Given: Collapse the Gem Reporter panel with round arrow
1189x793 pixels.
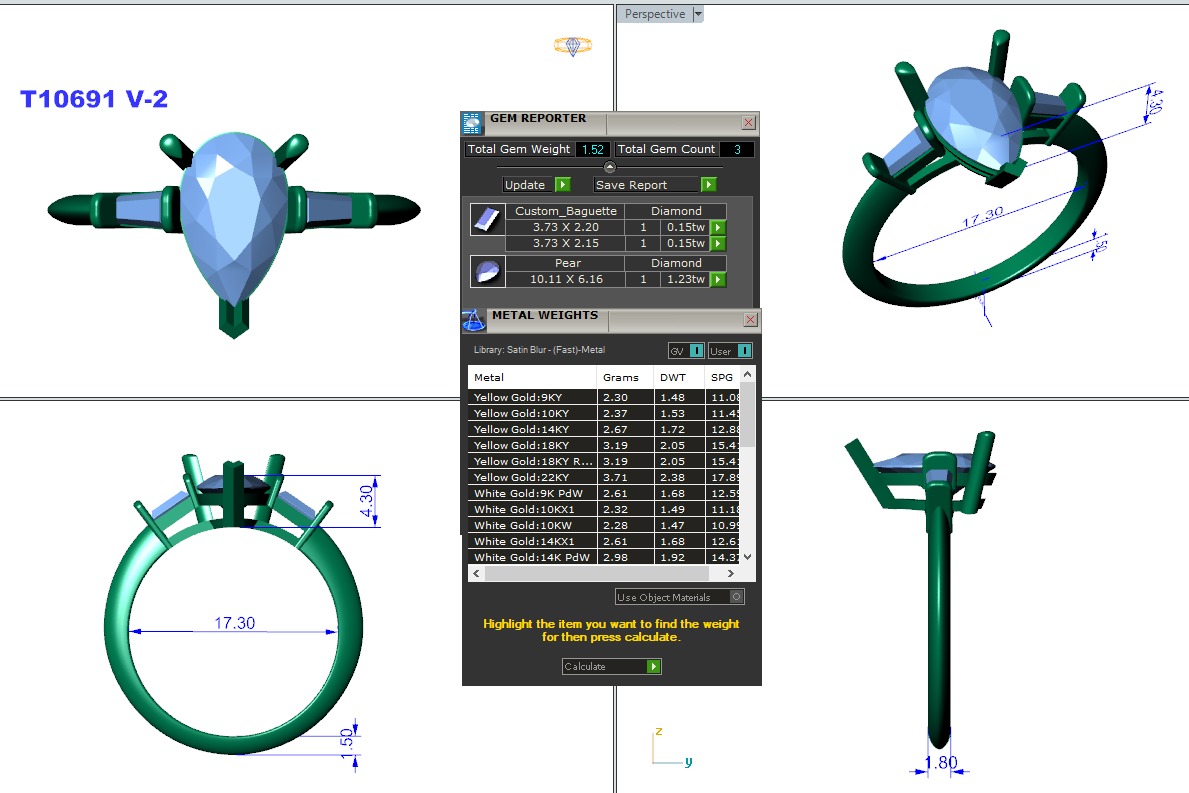Looking at the screenshot, I should [610, 167].
